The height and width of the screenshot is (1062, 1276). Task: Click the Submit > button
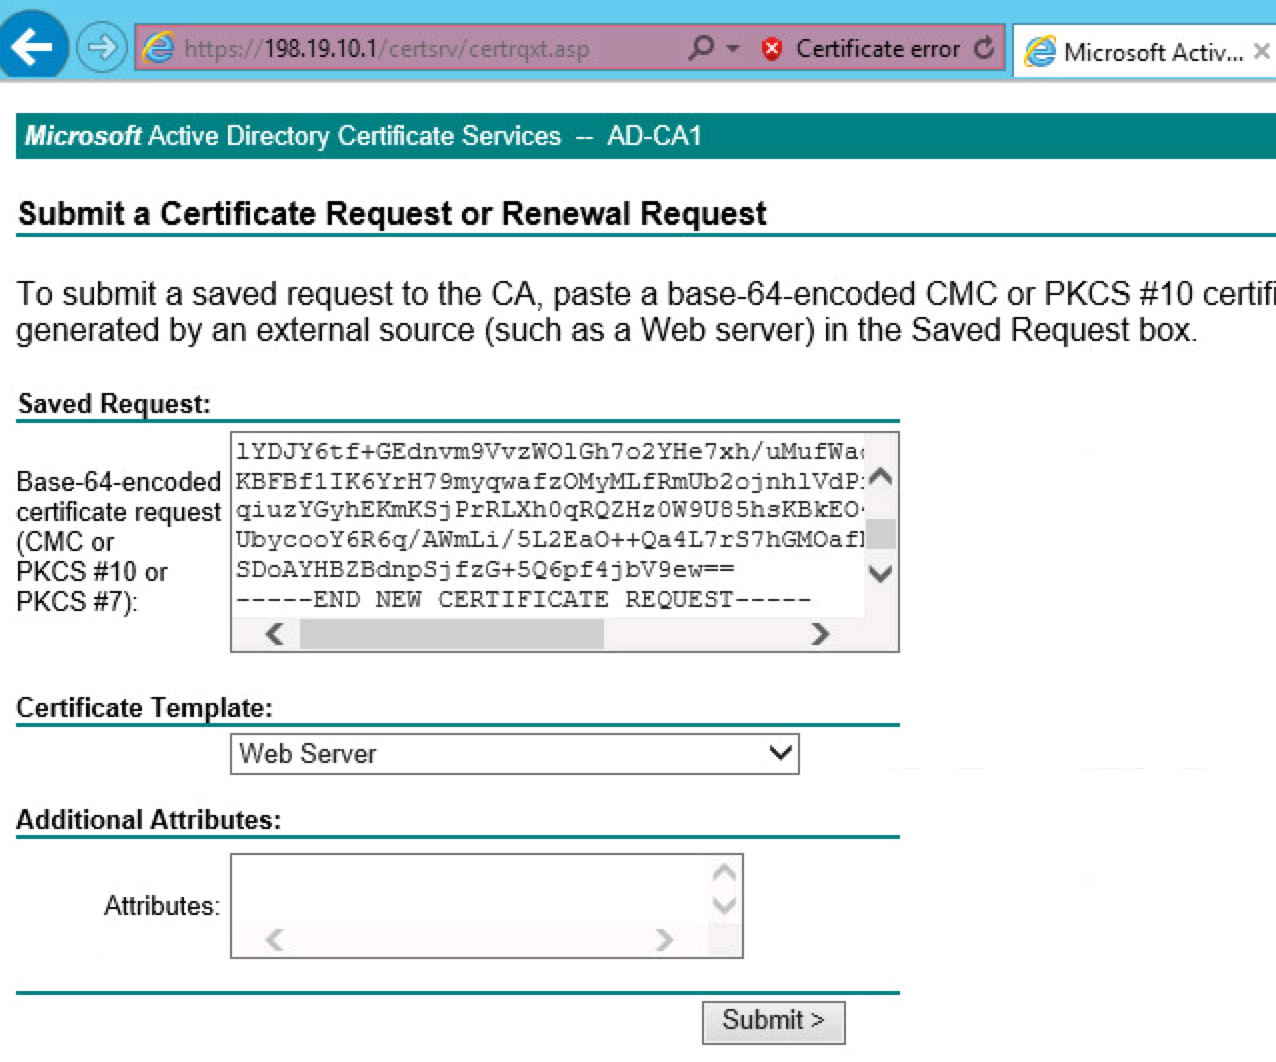click(x=773, y=1021)
